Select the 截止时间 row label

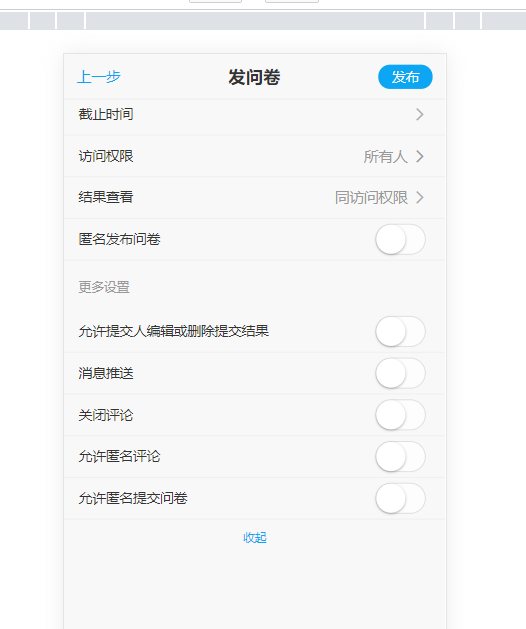click(x=106, y=114)
